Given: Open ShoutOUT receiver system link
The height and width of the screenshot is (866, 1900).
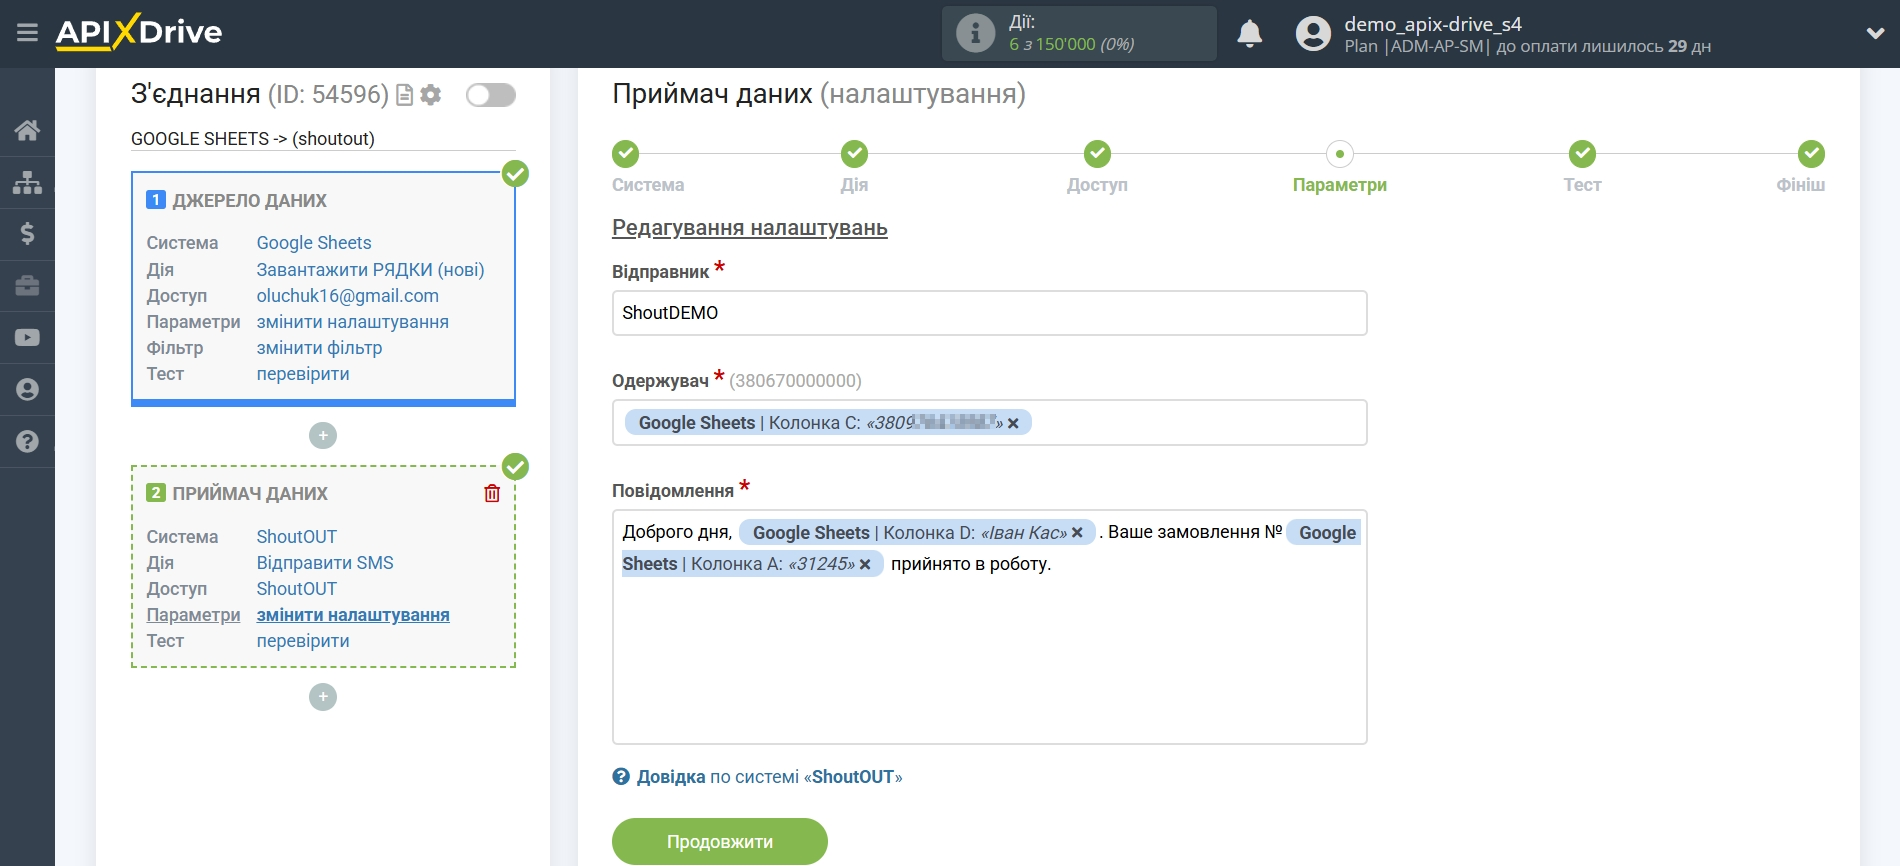Looking at the screenshot, I should click(296, 537).
